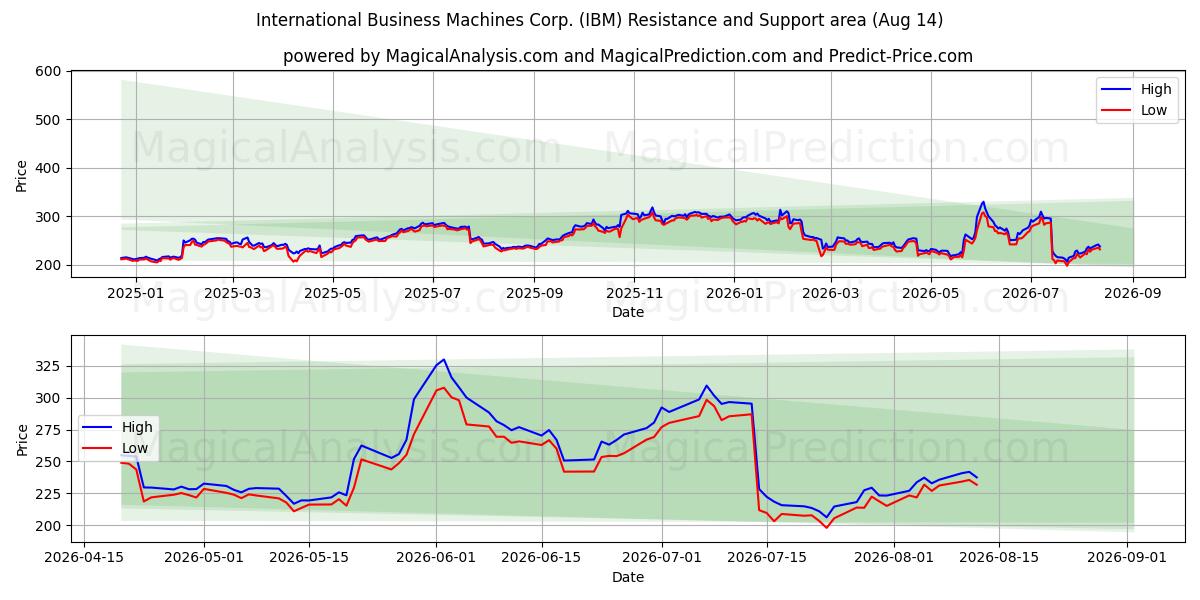Click the bottom chart y-axis label 250
The image size is (1200, 600).
click(x=50, y=462)
